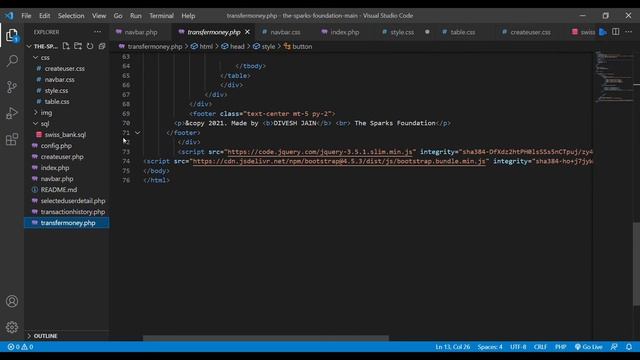Split the editor to the right
This screenshot has width=640, height=360.
(x=616, y=32)
